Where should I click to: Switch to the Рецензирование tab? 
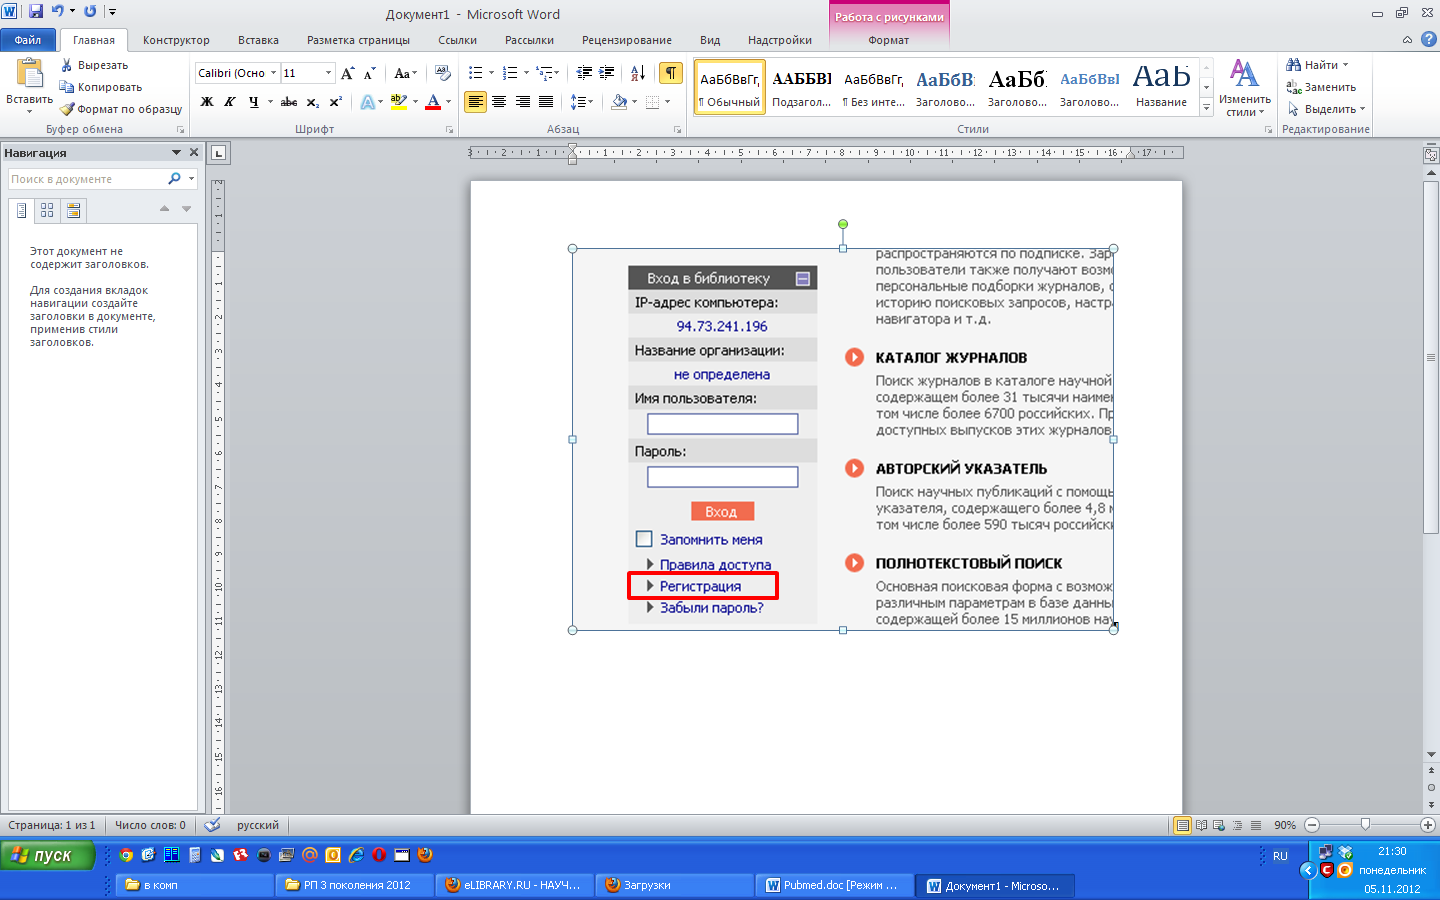(x=627, y=40)
